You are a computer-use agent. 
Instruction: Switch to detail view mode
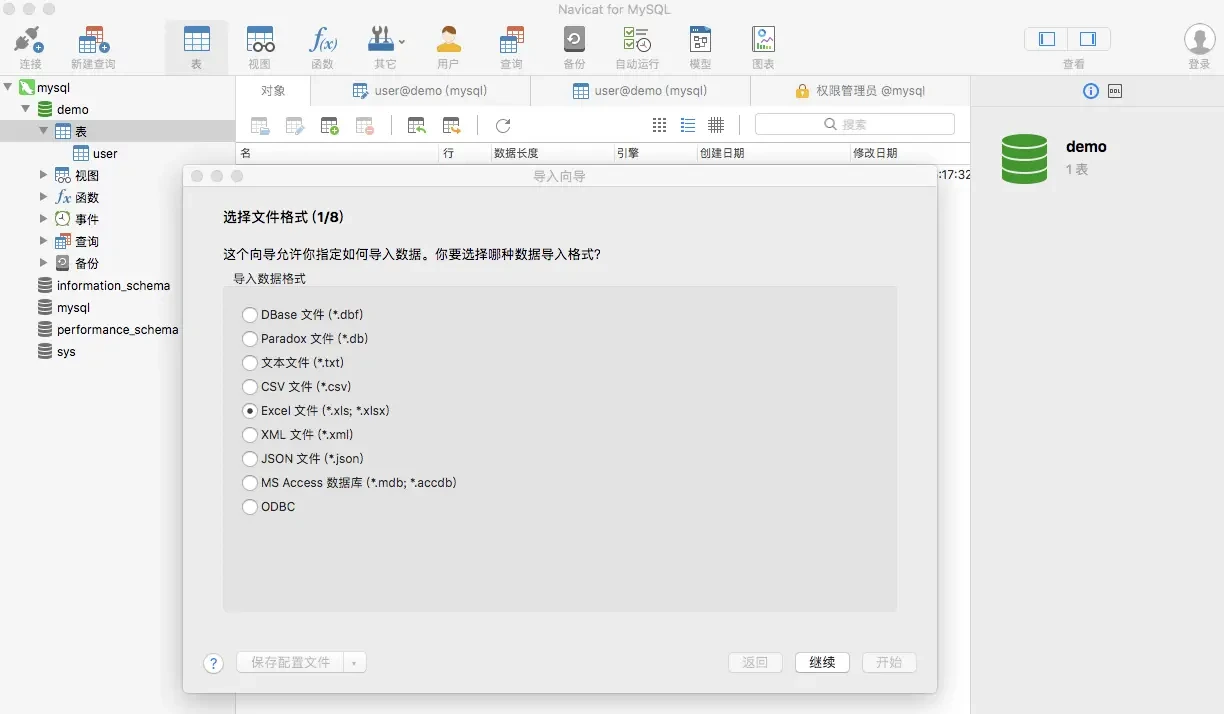(716, 125)
